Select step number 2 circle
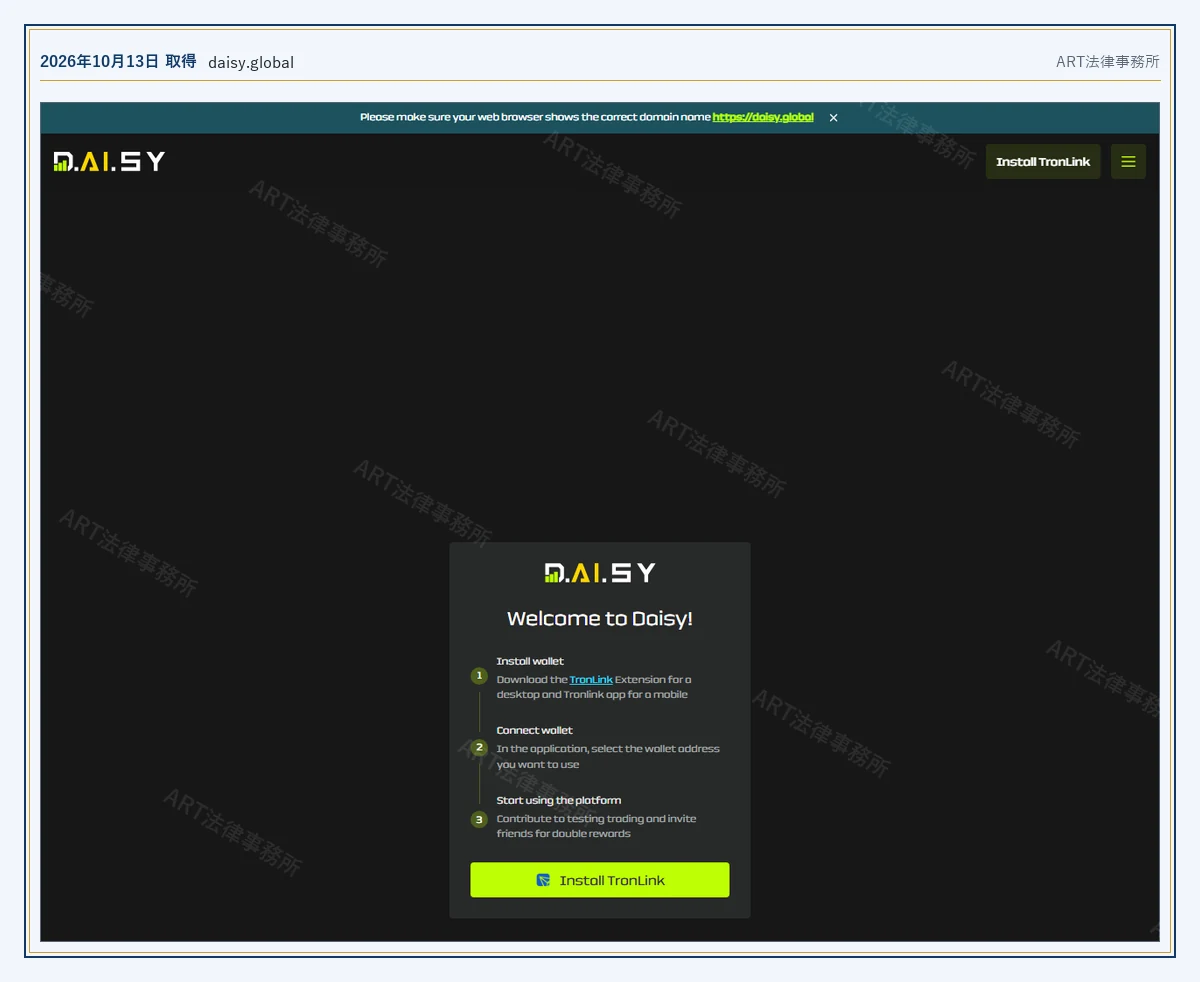The width and height of the screenshot is (1200, 982). point(479,747)
